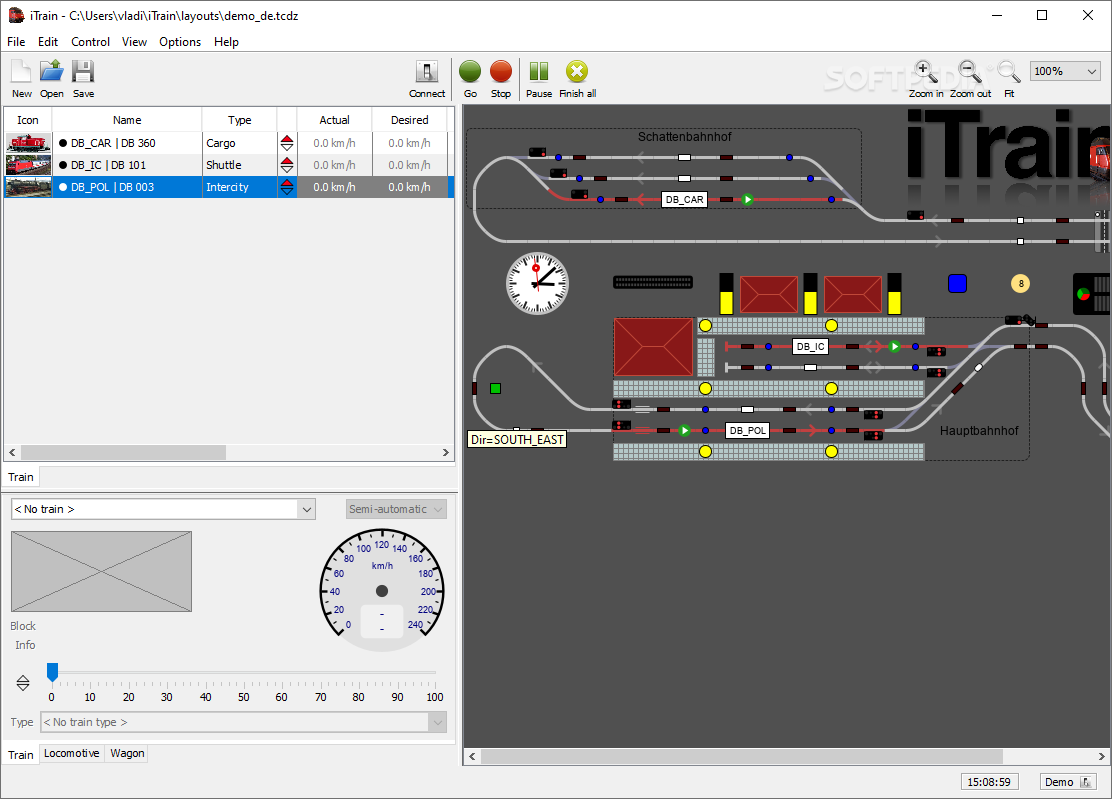
Task: Sort train list by Type column
Action: click(x=240, y=120)
